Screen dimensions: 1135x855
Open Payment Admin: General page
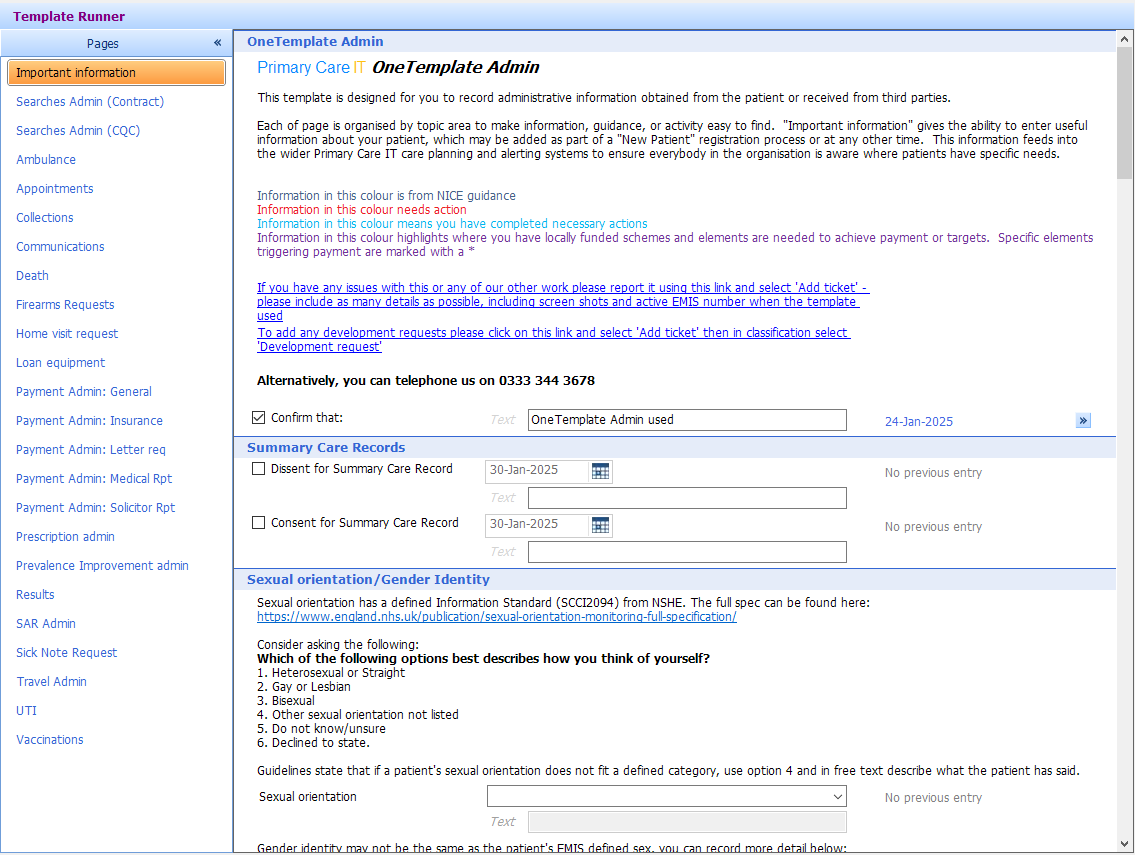click(84, 391)
